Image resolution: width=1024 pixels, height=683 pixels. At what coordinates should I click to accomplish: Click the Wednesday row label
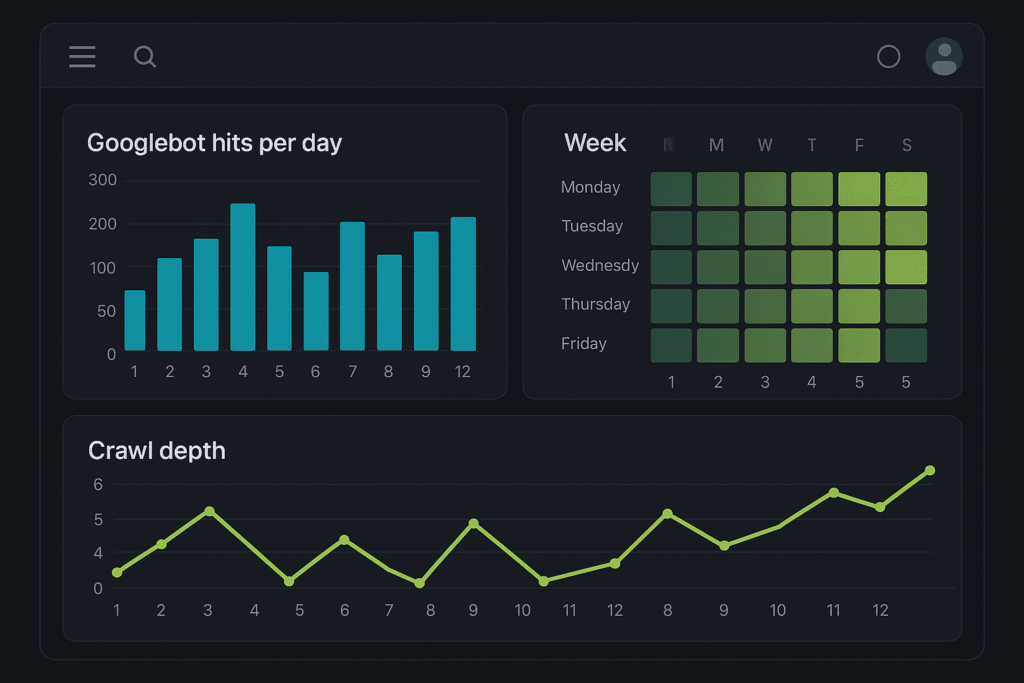point(600,265)
